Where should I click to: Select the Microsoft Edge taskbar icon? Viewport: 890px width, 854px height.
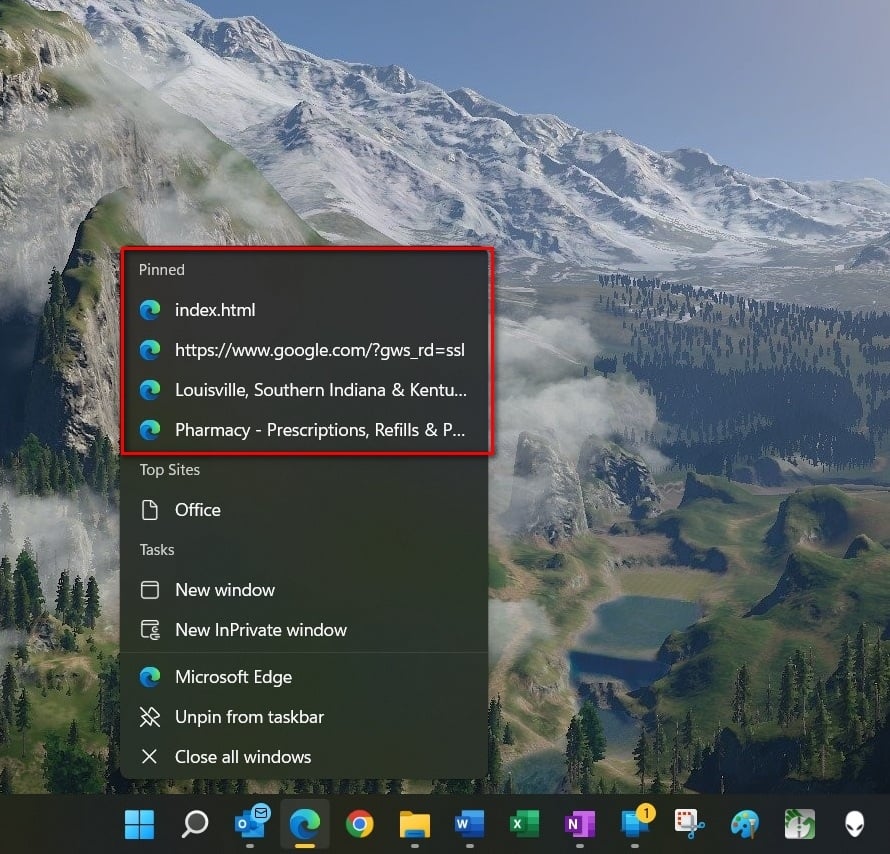click(x=305, y=824)
